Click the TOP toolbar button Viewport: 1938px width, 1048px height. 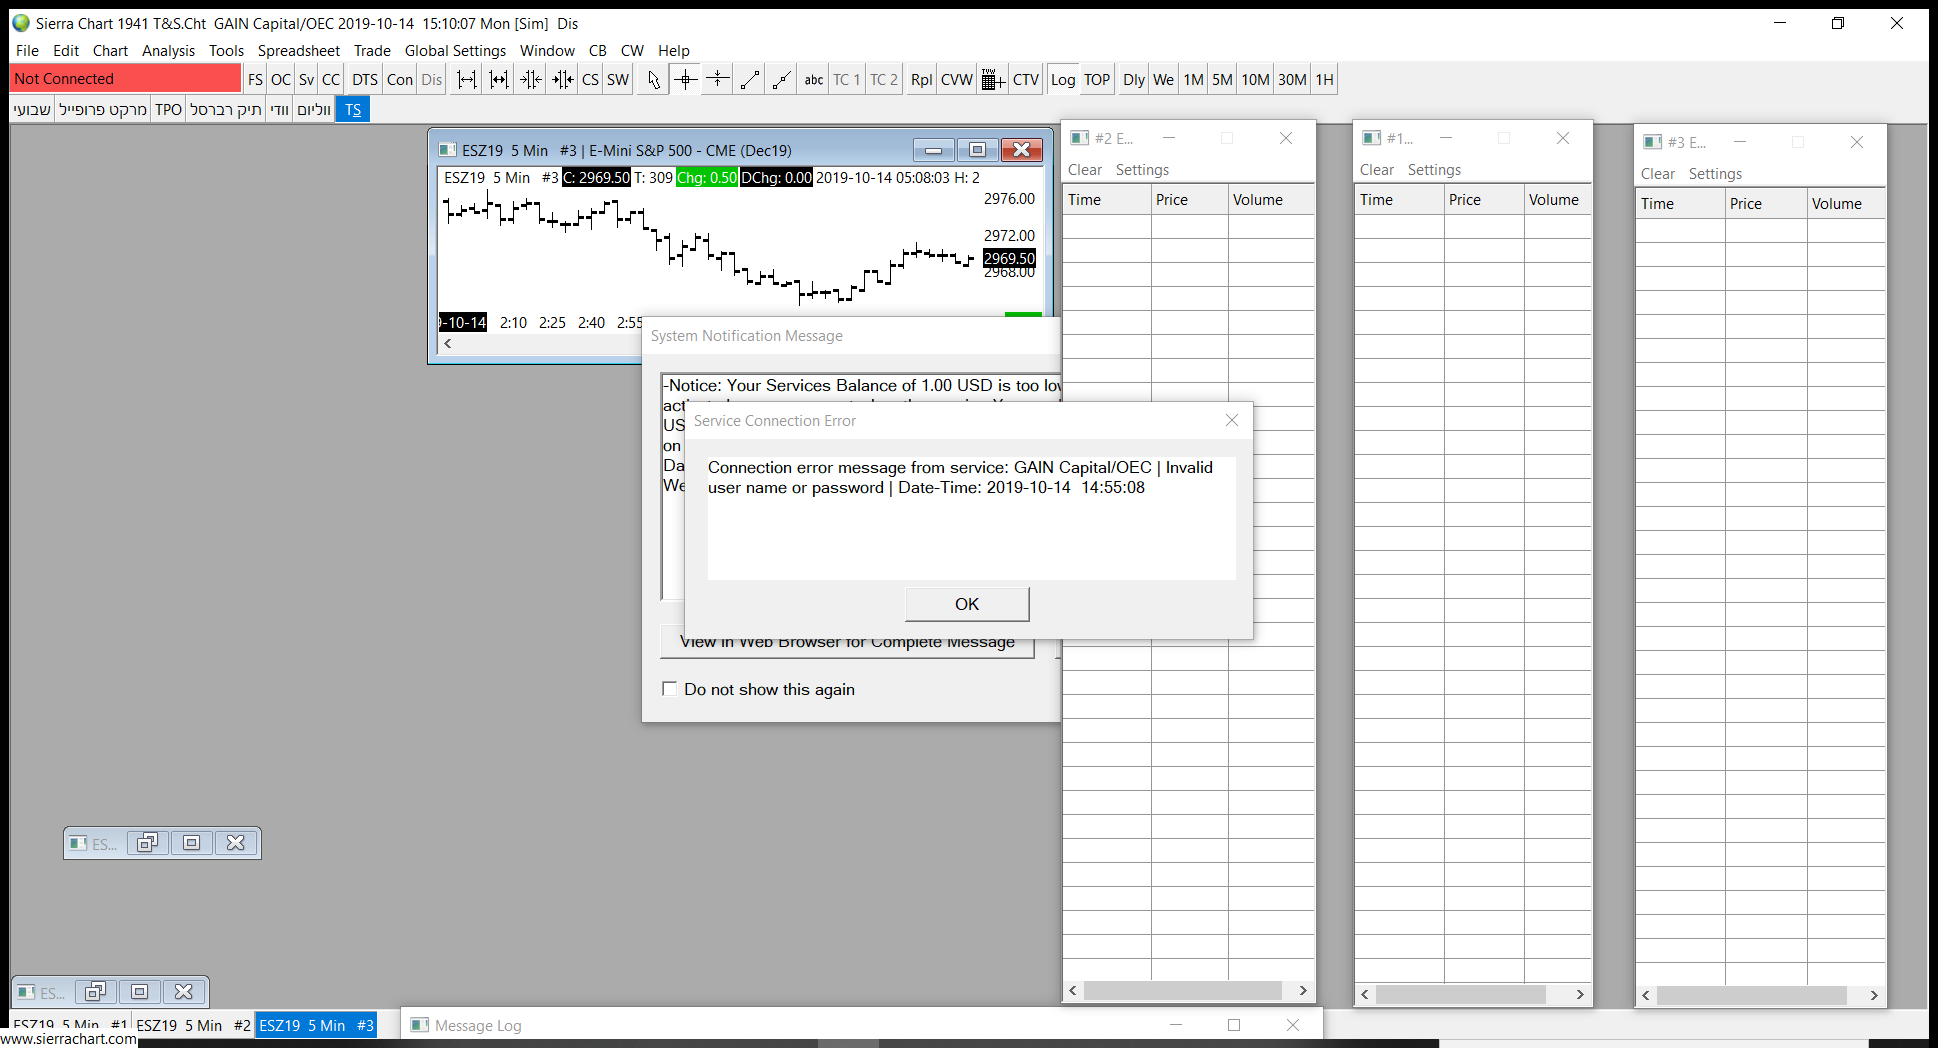1097,80
